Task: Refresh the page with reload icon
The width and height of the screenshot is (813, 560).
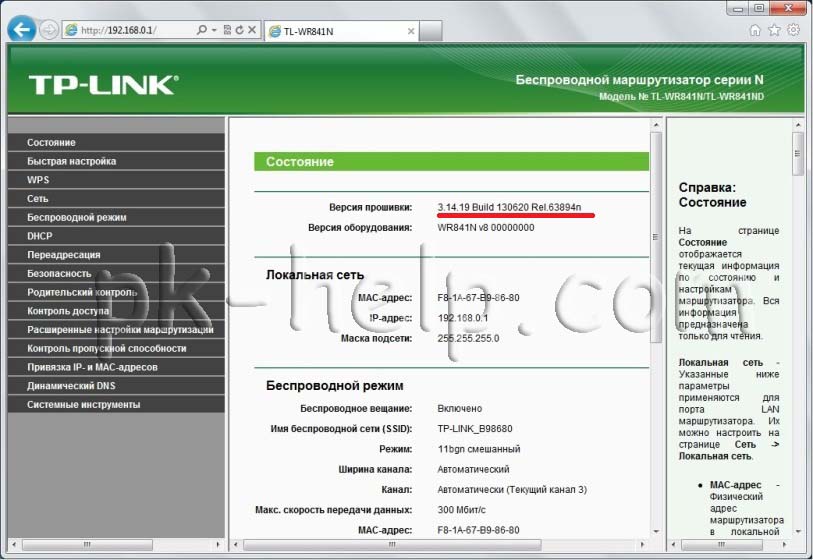Action: (239, 30)
